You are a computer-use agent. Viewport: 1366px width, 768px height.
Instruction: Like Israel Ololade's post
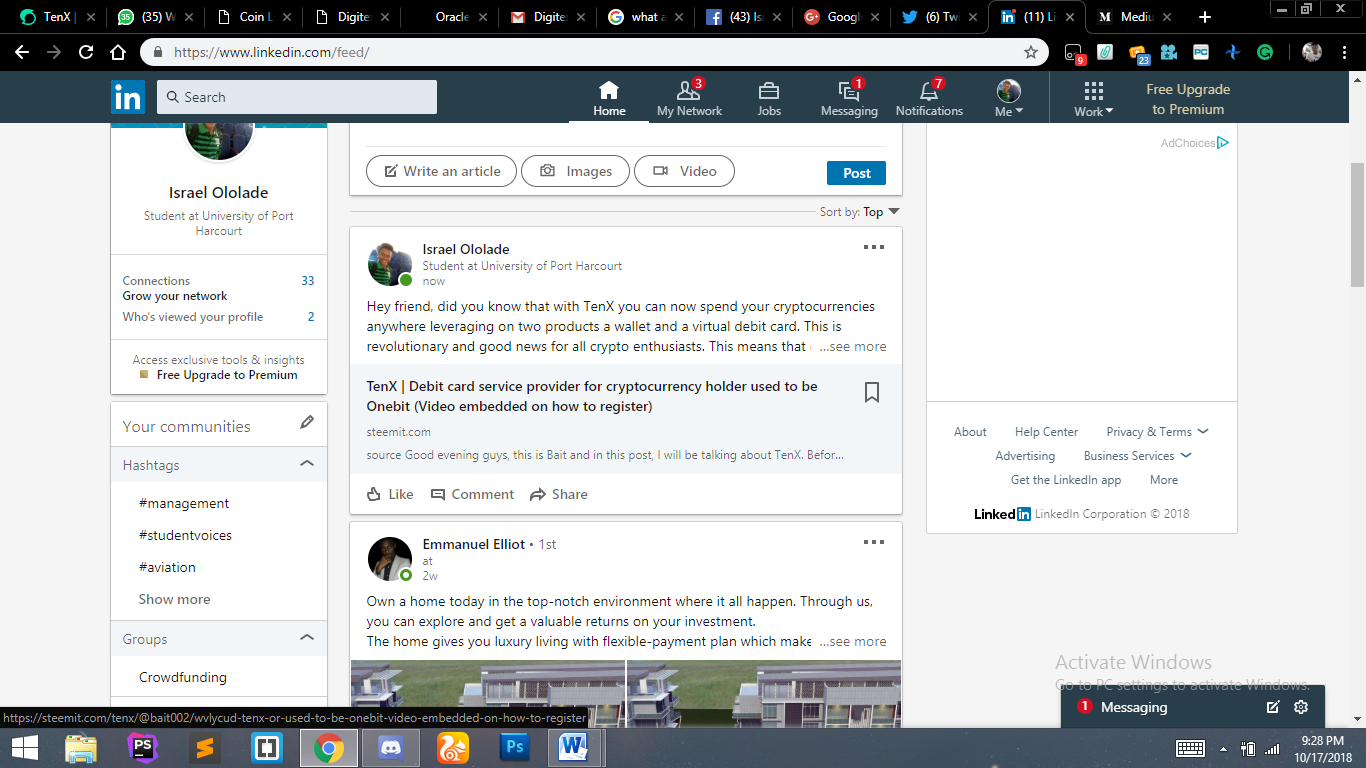coord(390,494)
